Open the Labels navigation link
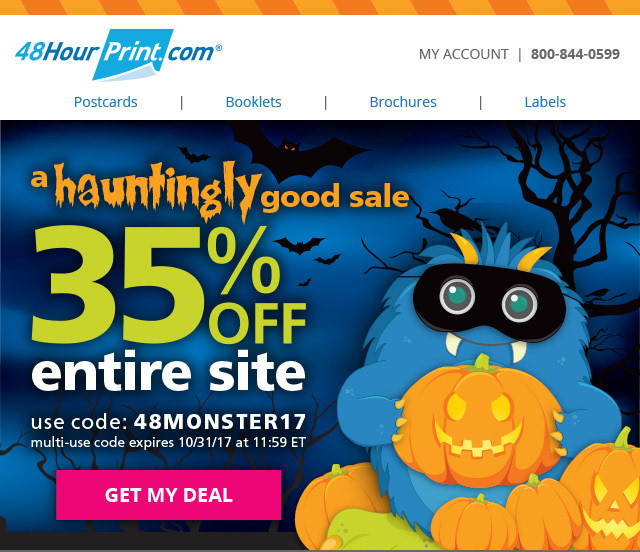640x552 pixels. coord(545,102)
